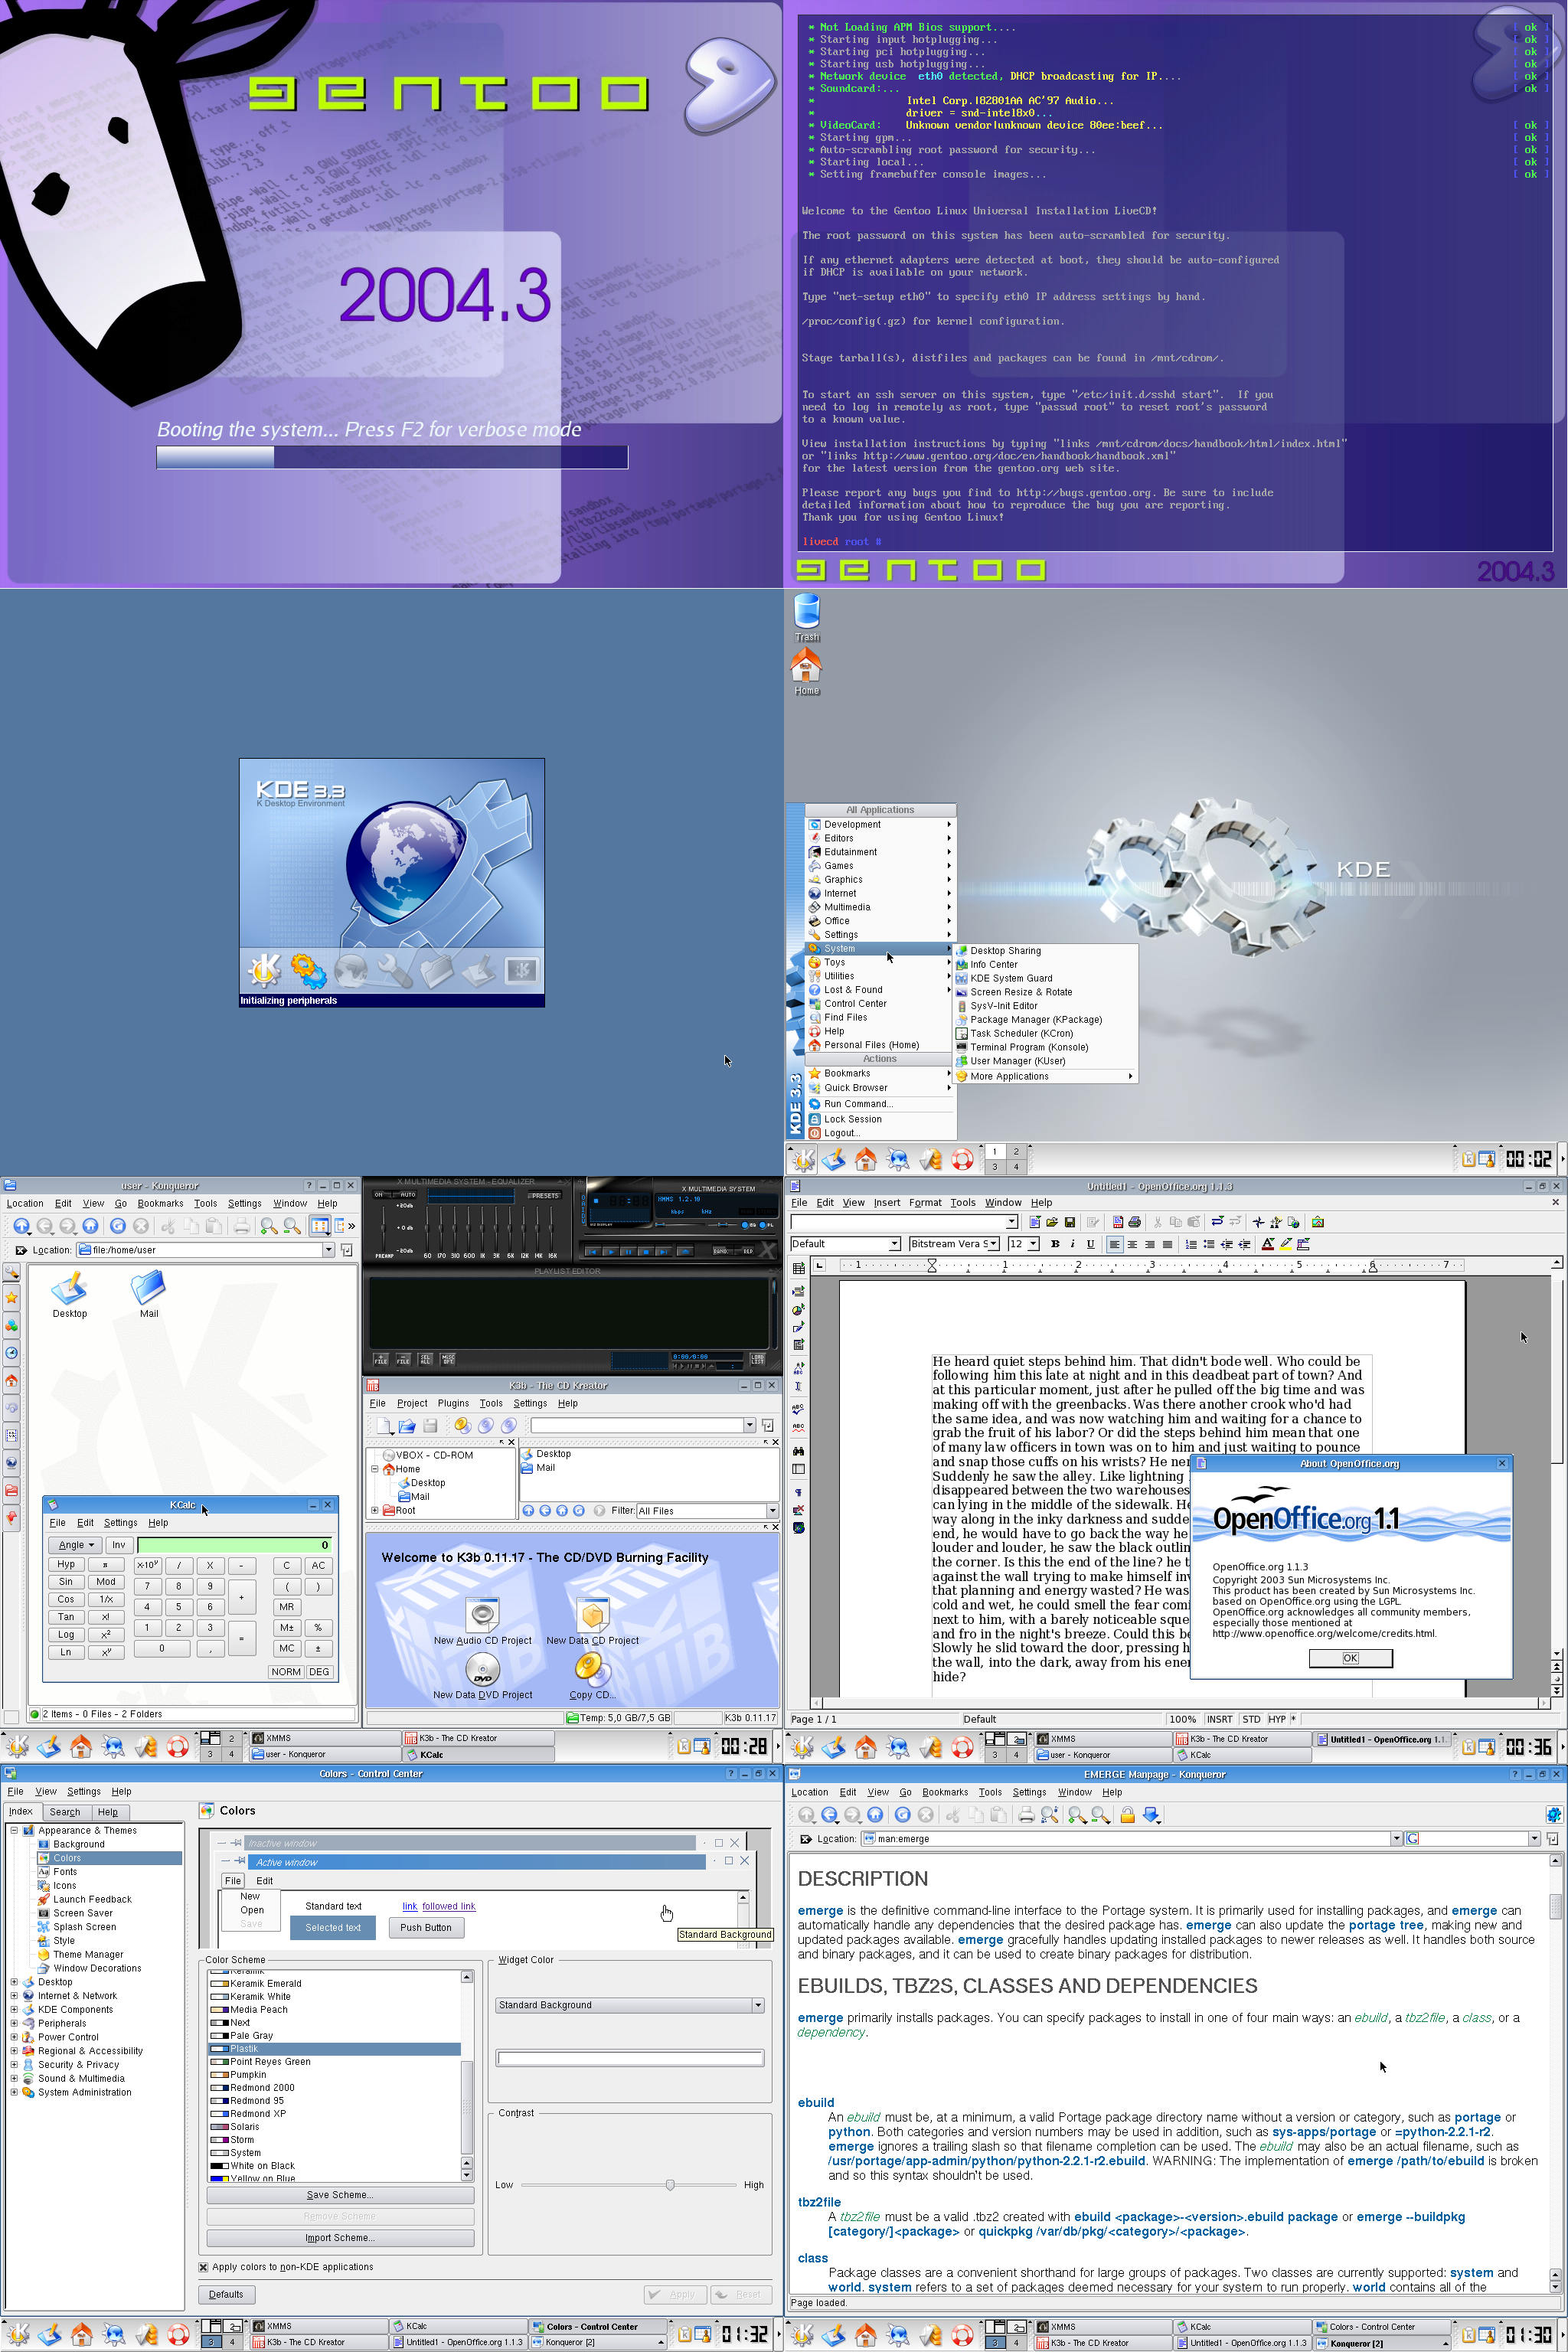This screenshot has height=2352, width=1568.
Task: Select Terminal Program (Konsole) in System submenu
Action: tap(1029, 1047)
